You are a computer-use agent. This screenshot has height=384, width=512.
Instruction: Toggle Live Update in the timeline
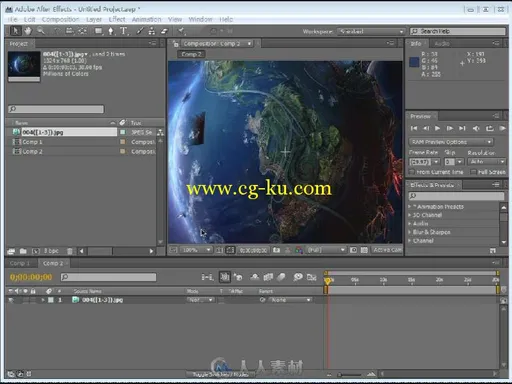pos(225,277)
